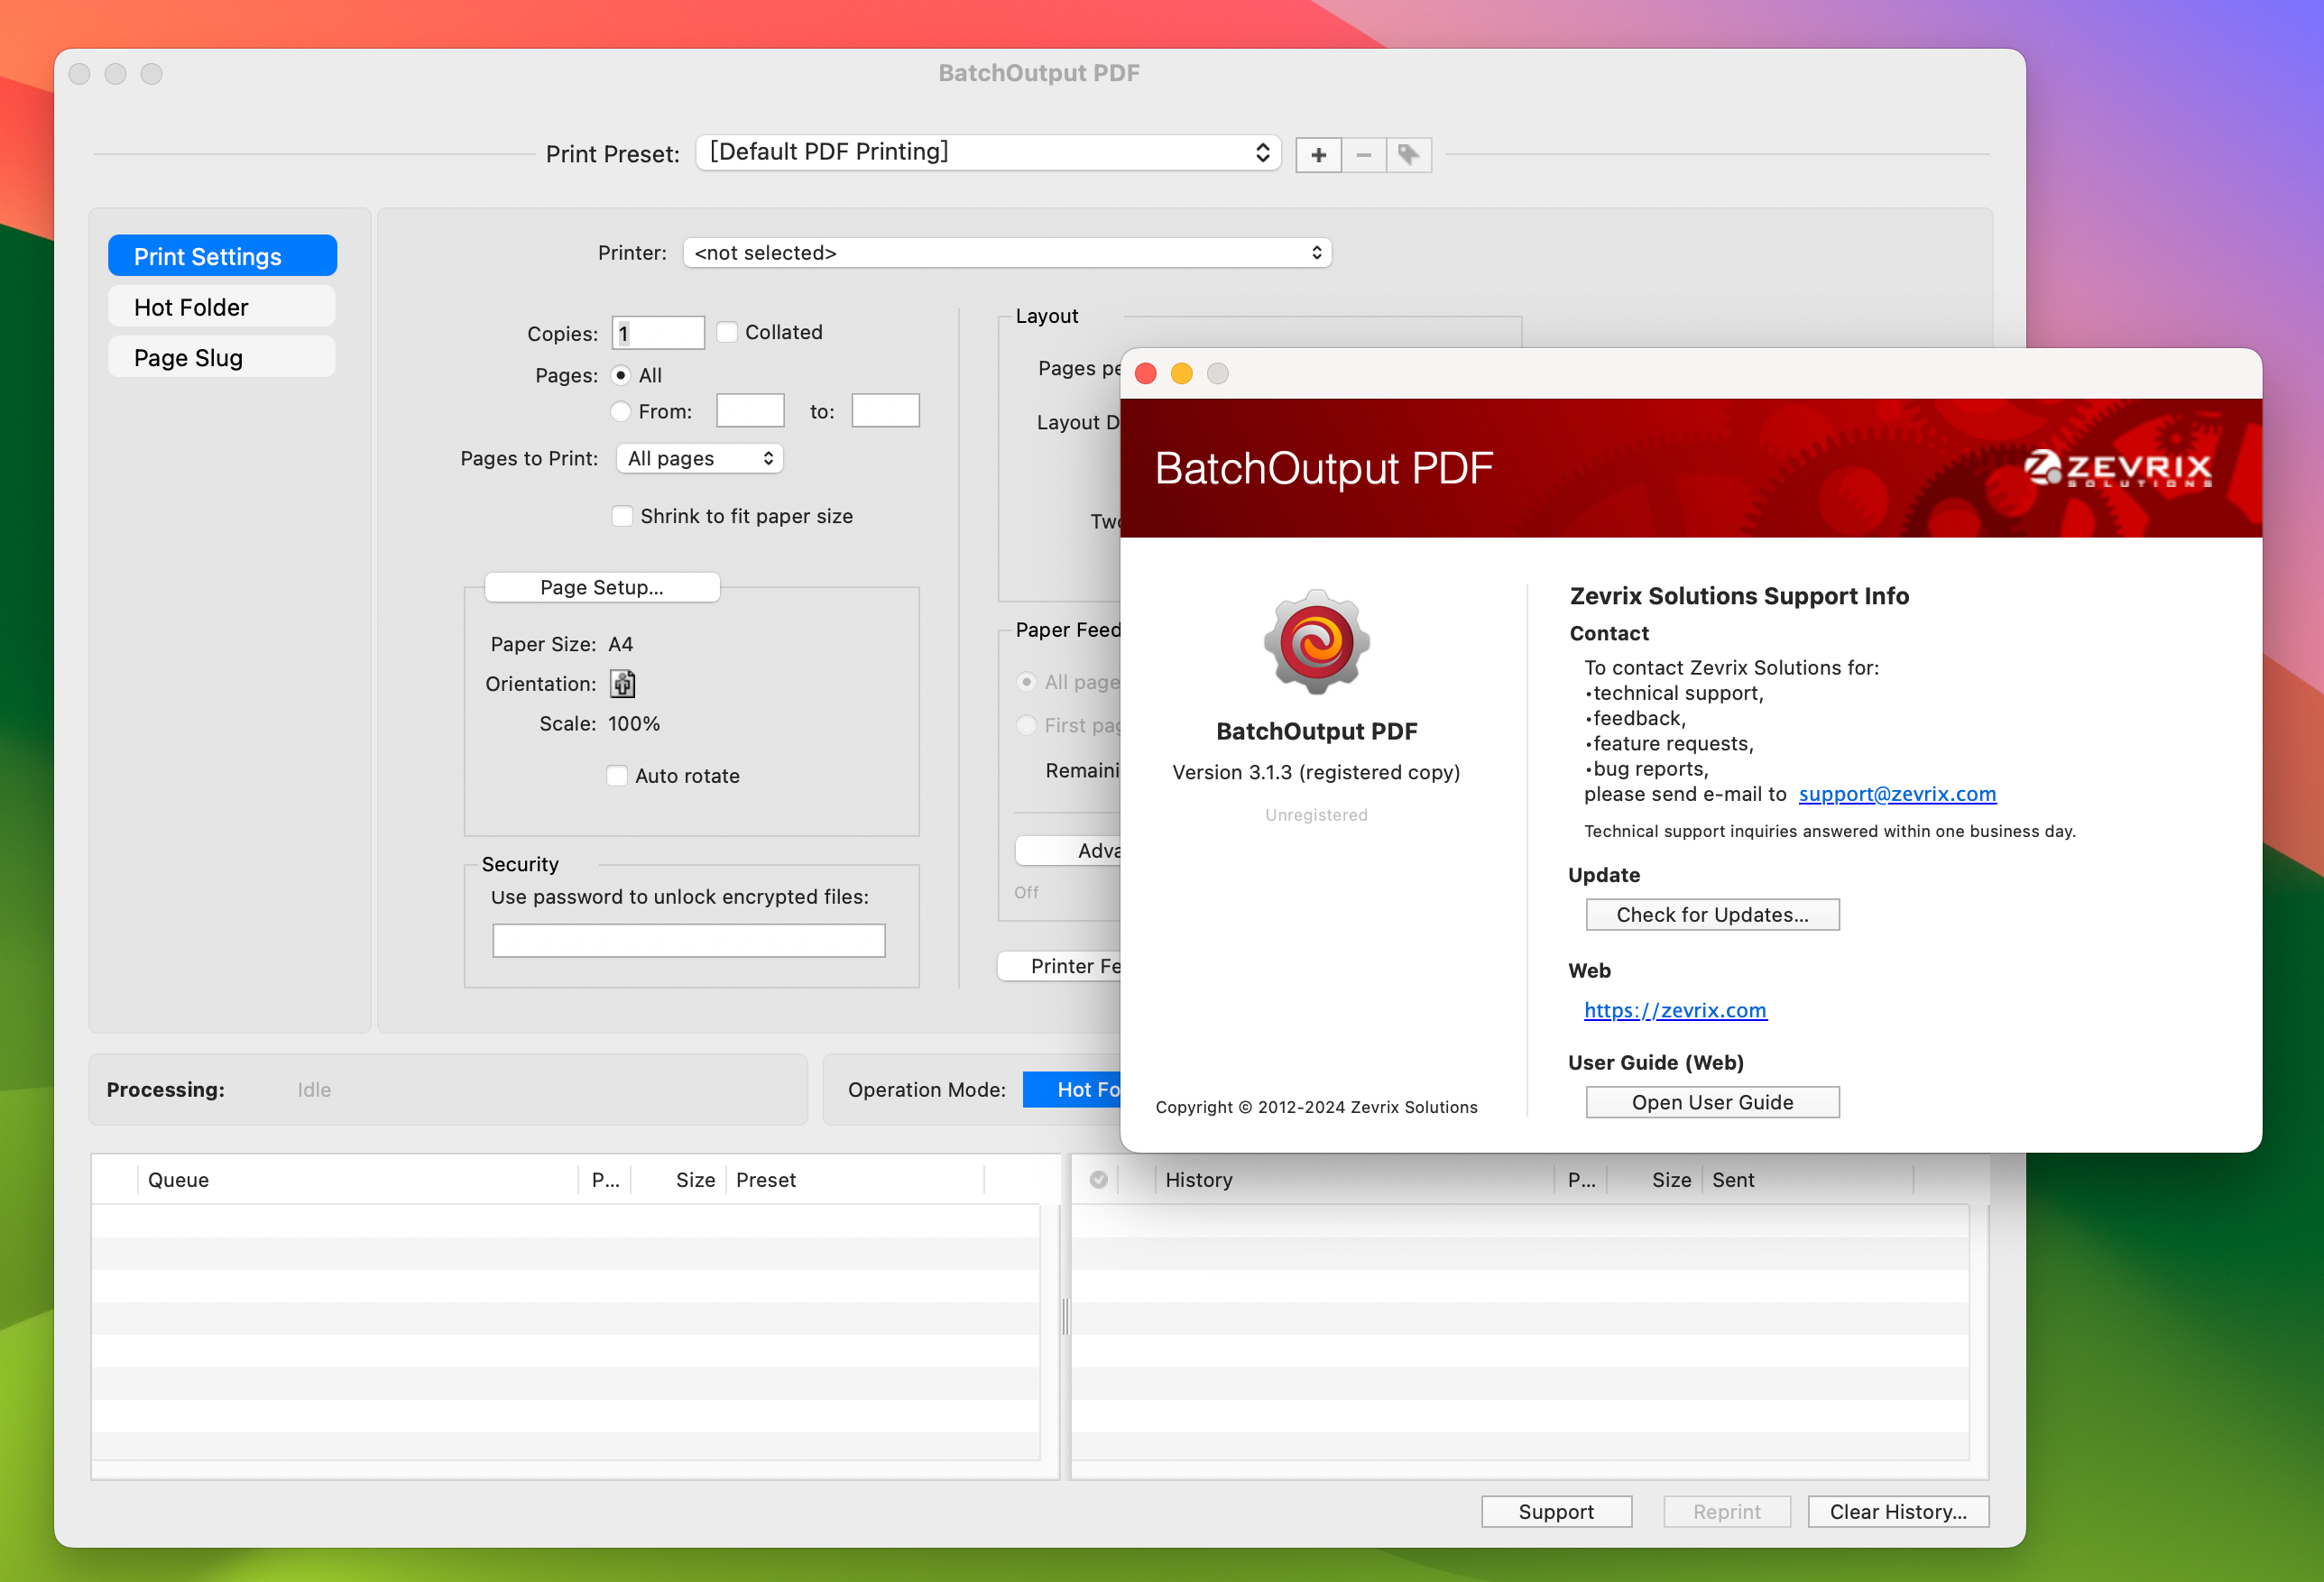
Task: Switch to the Hot Folder tab
Action: coord(221,306)
